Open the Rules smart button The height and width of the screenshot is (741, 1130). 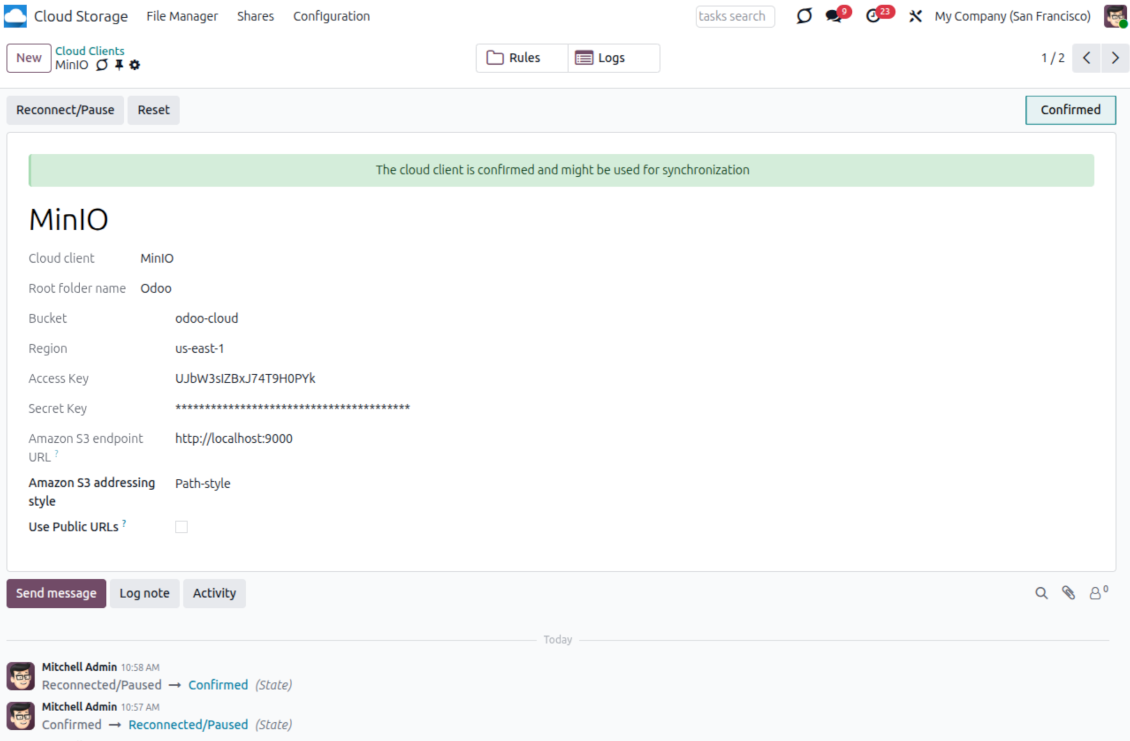pyautogui.click(x=522, y=58)
